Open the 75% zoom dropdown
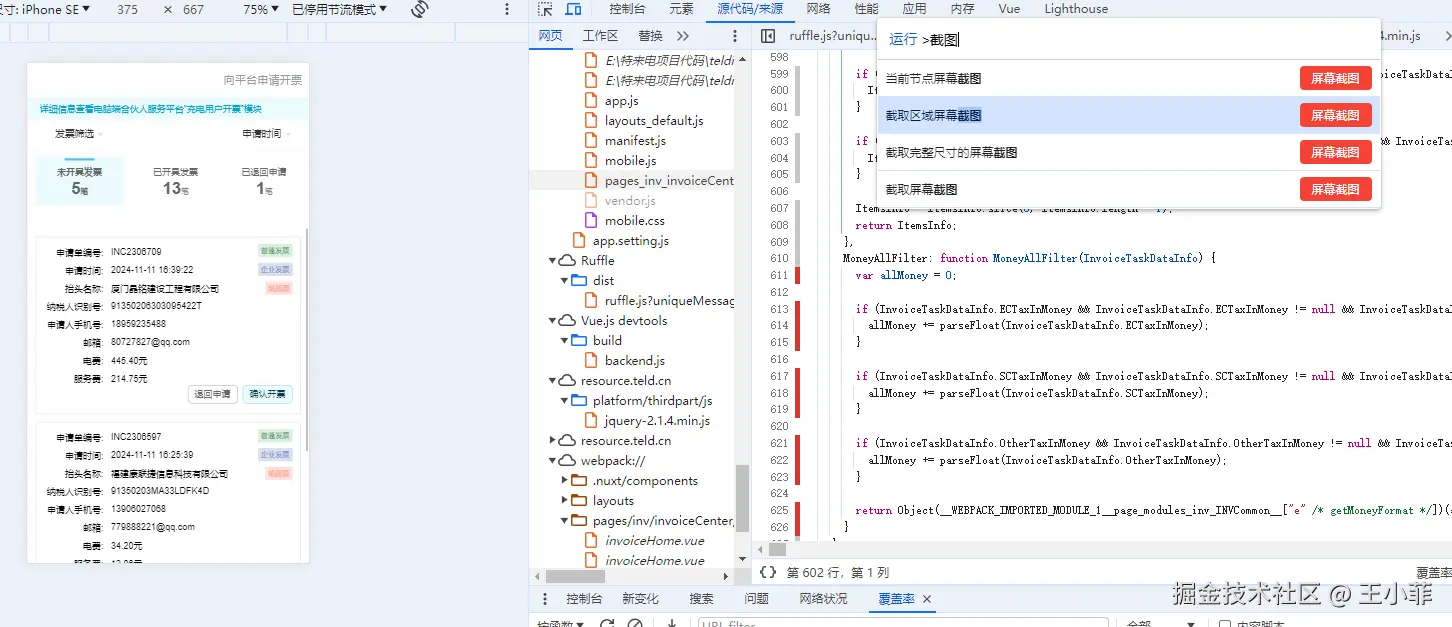 (261, 9)
